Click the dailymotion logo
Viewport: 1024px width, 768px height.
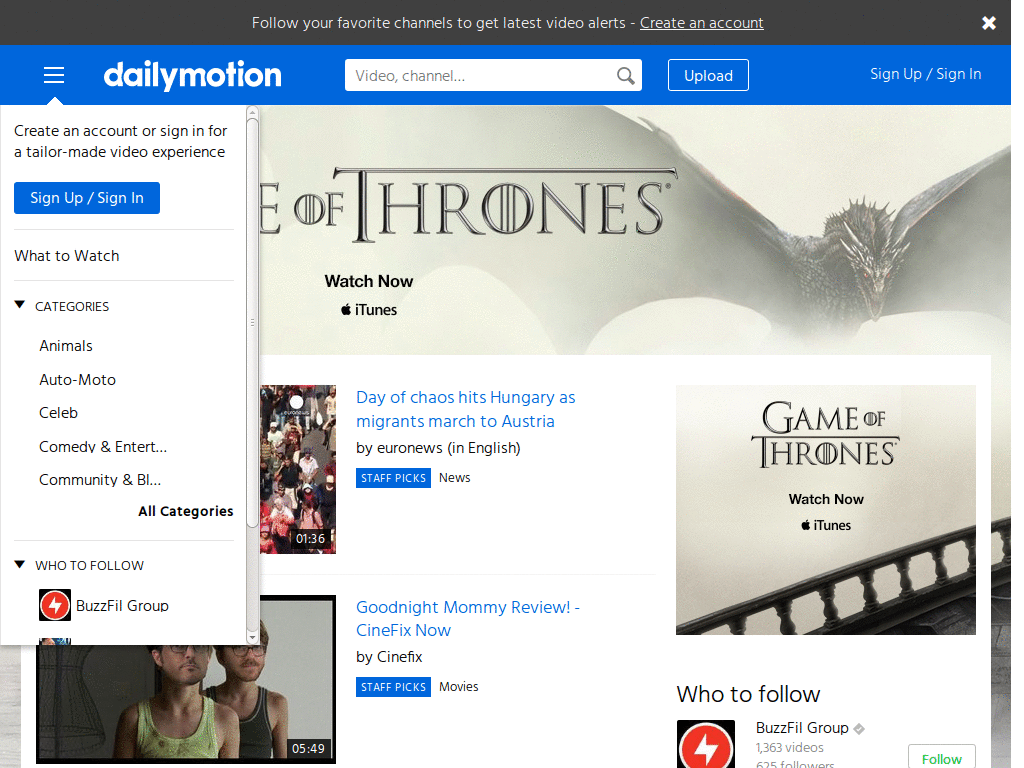[192, 75]
